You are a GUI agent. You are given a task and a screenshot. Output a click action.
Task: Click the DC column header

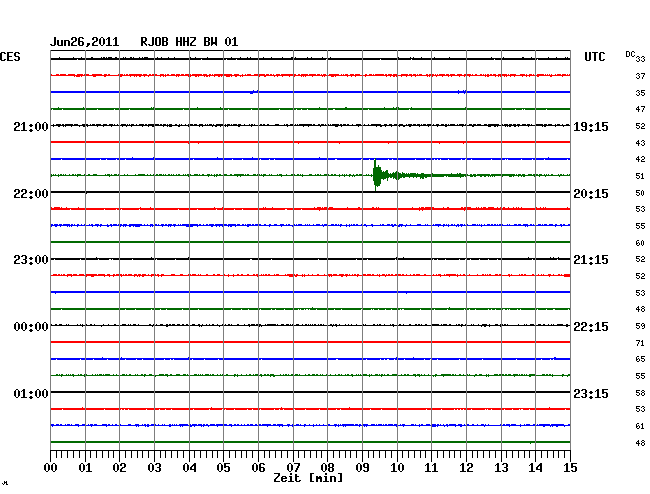[x=630, y=54]
